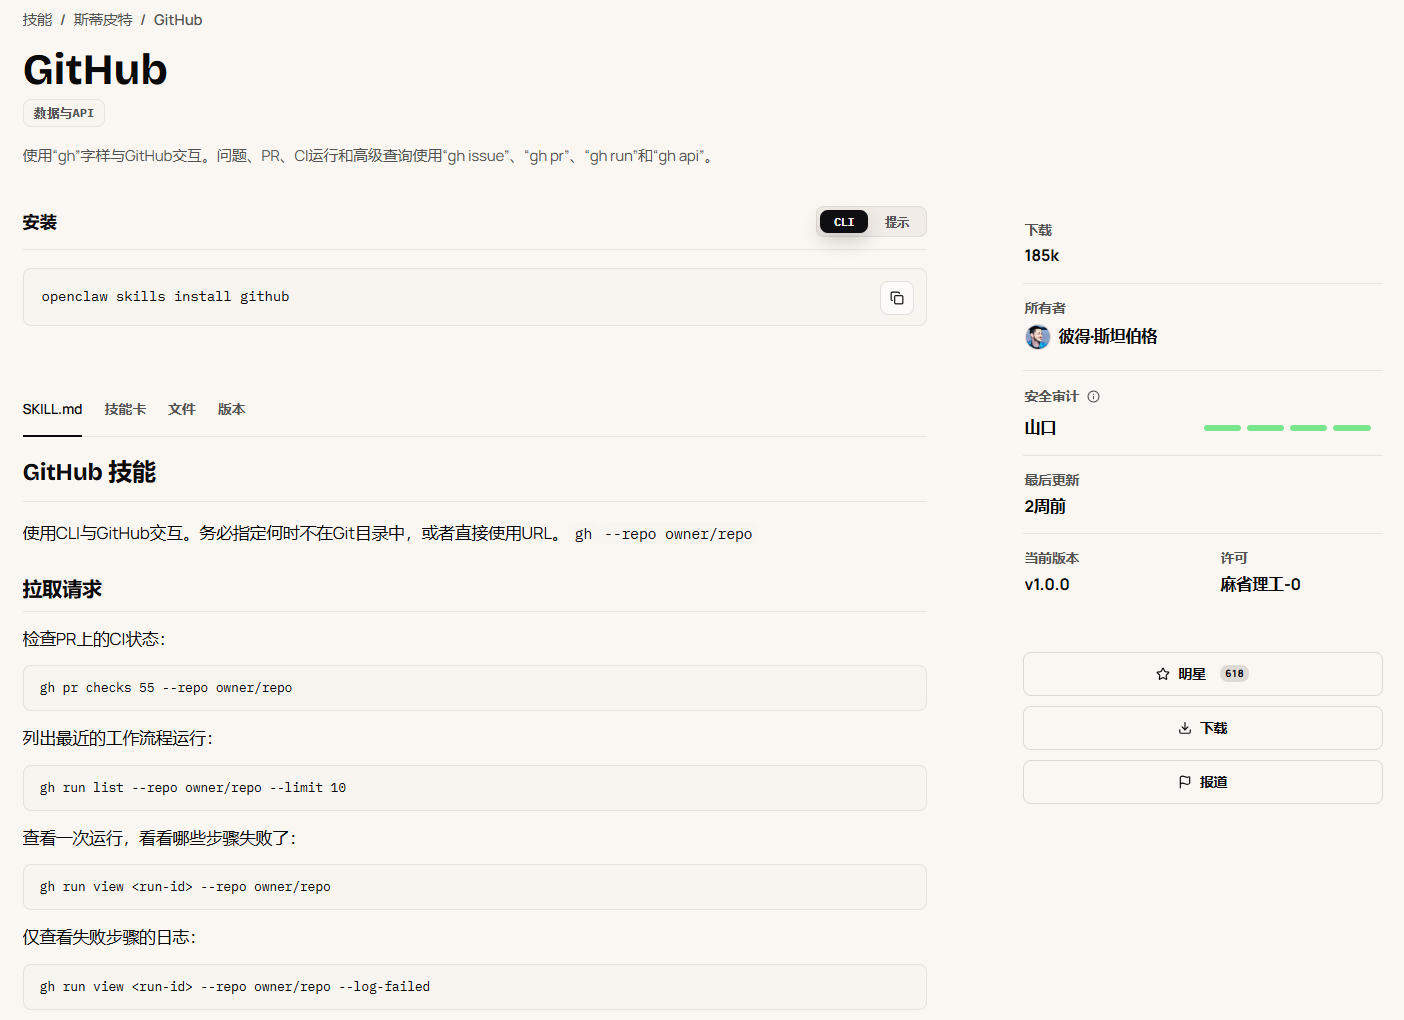Viewport: 1404px width, 1020px height.
Task: Click the downloads count 185k
Action: 1041,256
